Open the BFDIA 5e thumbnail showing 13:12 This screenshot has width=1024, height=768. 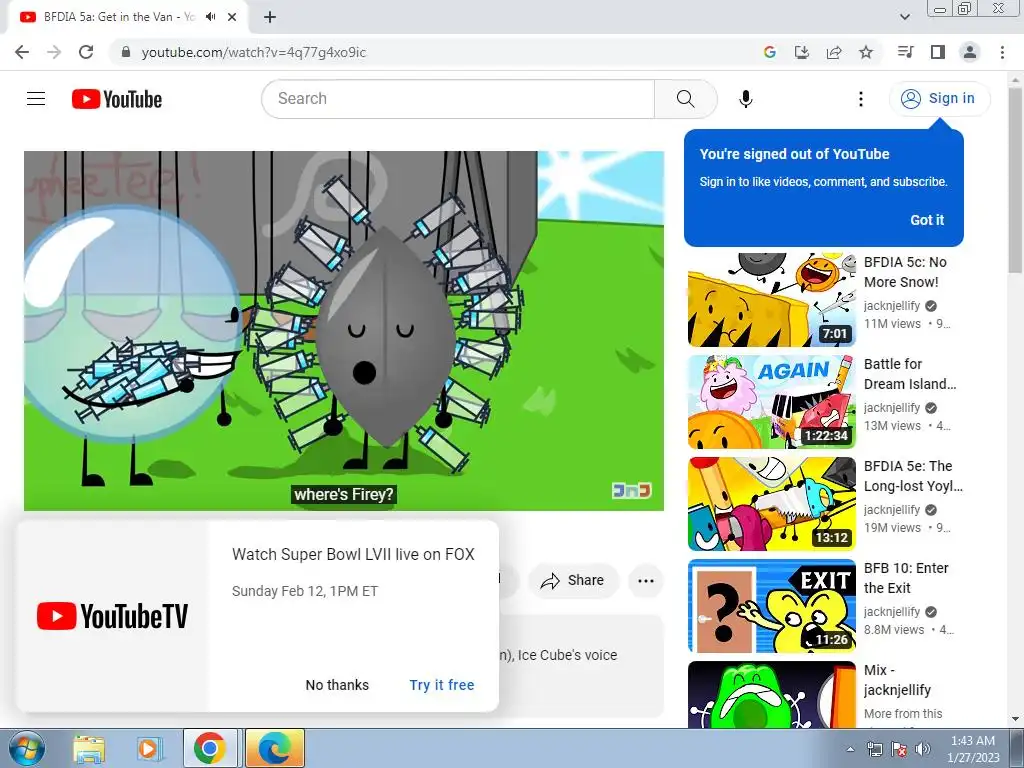click(x=771, y=504)
